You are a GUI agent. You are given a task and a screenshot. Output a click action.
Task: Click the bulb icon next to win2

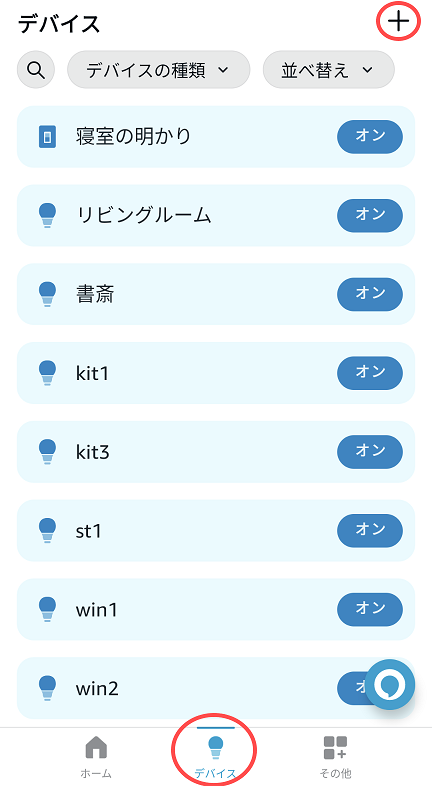tap(48, 688)
